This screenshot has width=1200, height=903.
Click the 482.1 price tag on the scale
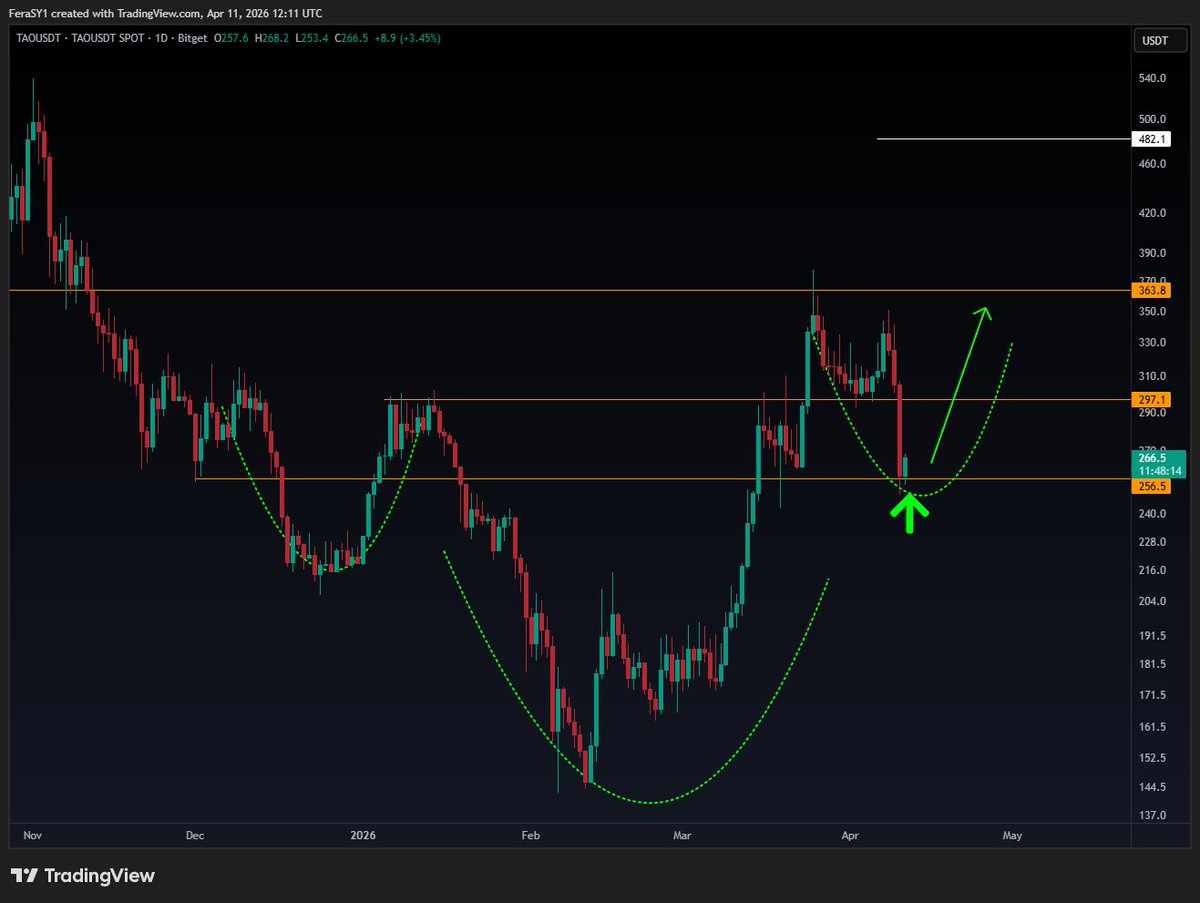click(x=1151, y=139)
